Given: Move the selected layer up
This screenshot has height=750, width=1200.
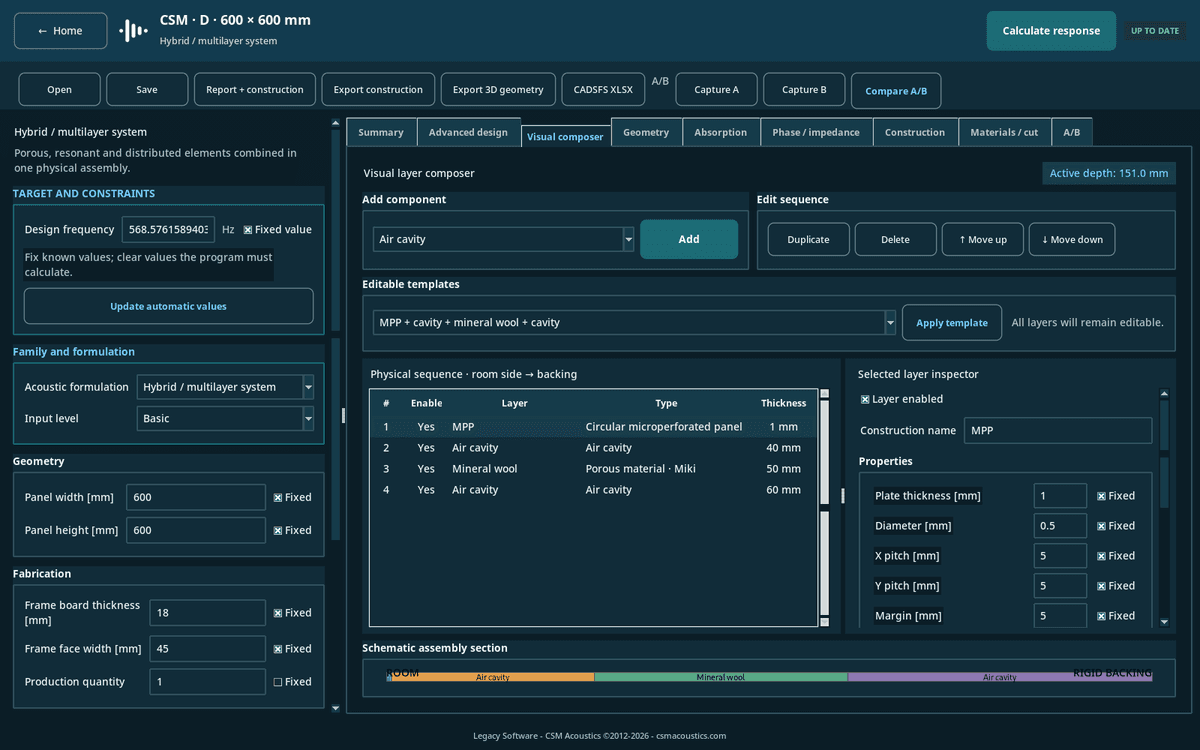Looking at the screenshot, I should click(982, 239).
